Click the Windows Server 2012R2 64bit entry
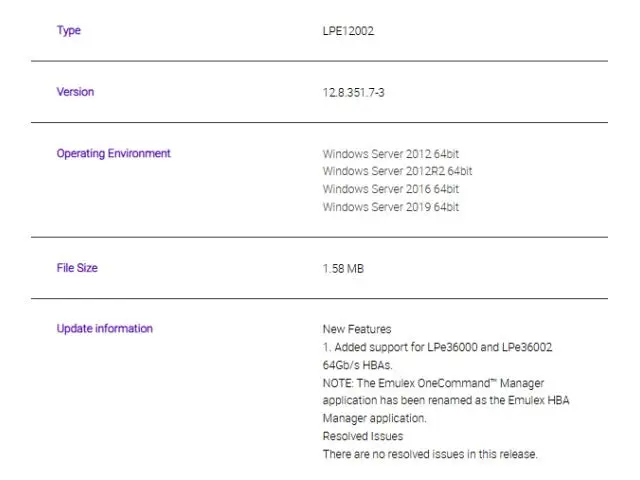 [x=397, y=171]
